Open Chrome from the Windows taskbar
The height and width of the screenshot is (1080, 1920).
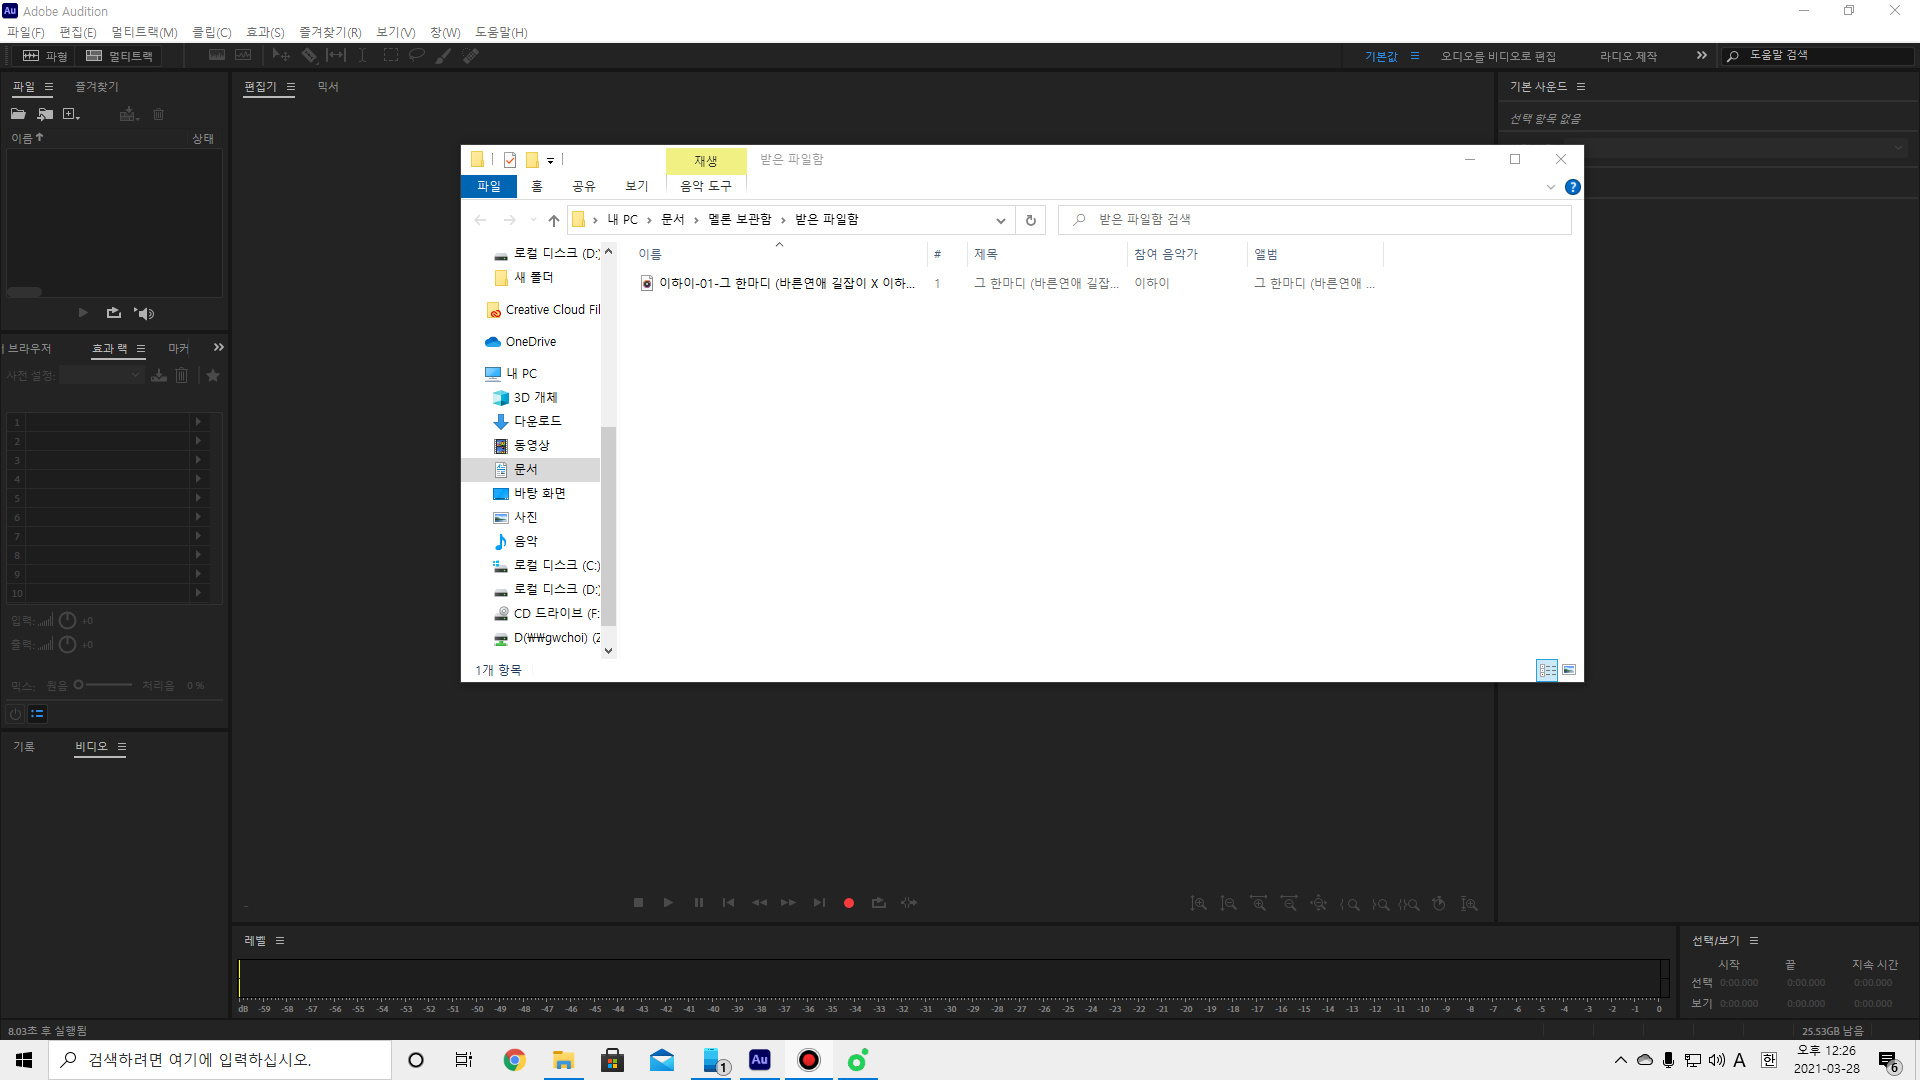(514, 1060)
